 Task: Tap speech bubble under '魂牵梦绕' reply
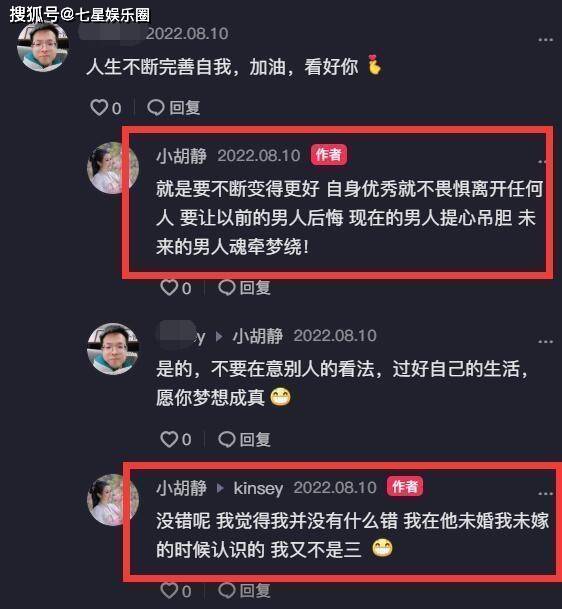226,288
